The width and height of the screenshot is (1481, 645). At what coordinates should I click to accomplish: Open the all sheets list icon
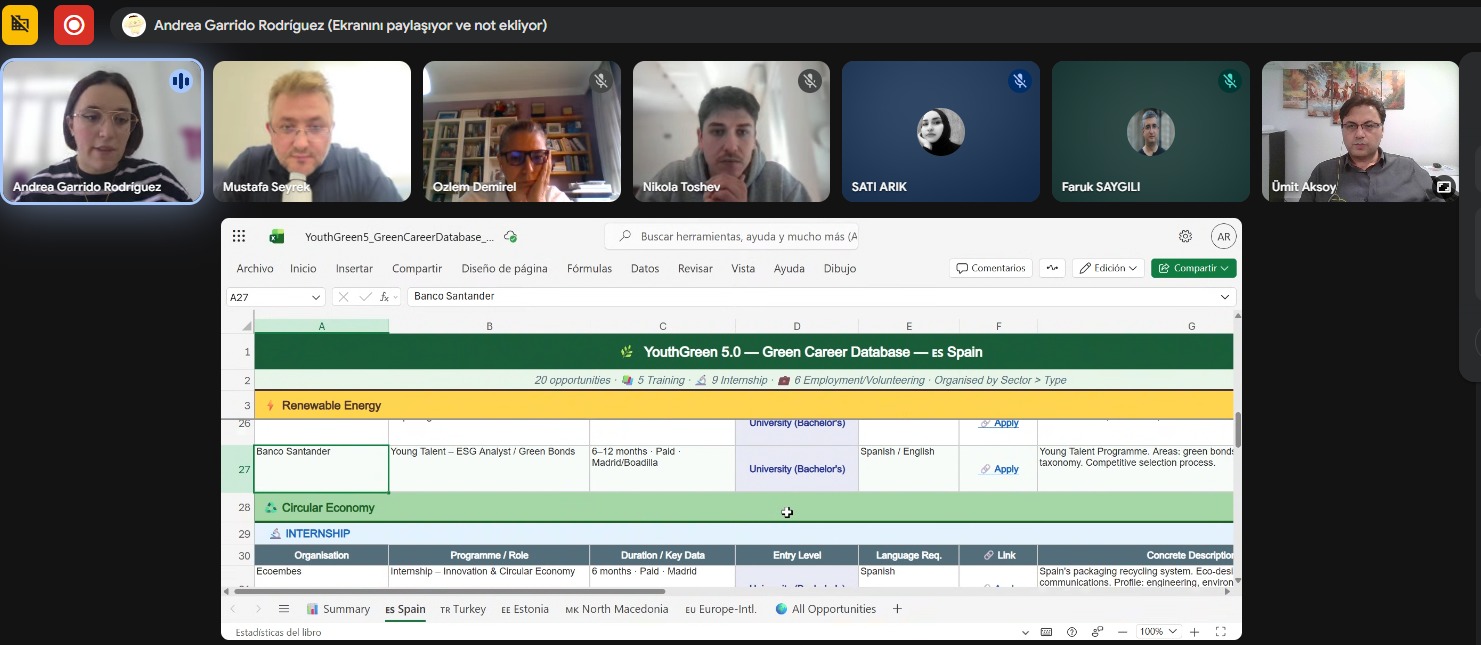click(x=284, y=609)
